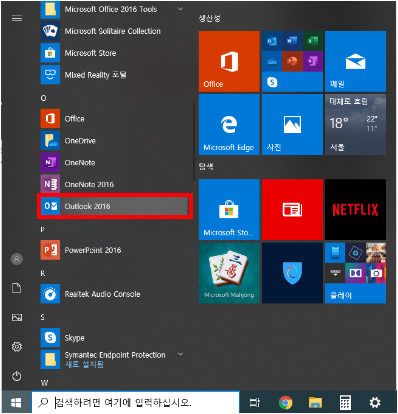Open the user account icon in the sidebar
The height and width of the screenshot is (414, 398).
(17, 259)
